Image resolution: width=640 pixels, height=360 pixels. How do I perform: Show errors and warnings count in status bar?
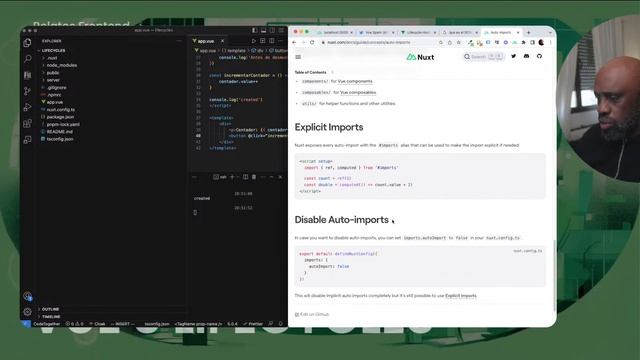[x=75, y=324]
